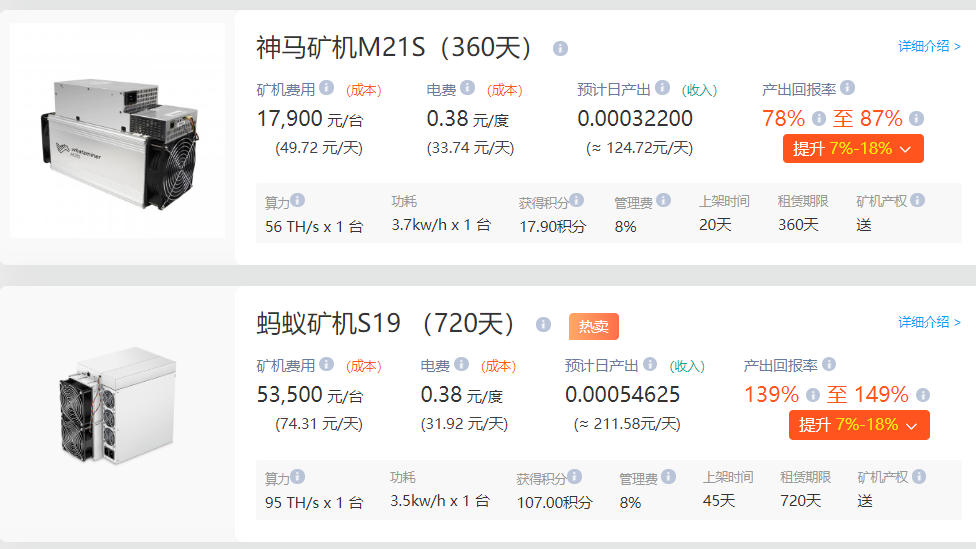Click (74.31 元/天) cost text
This screenshot has height=549, width=976.
(x=319, y=425)
